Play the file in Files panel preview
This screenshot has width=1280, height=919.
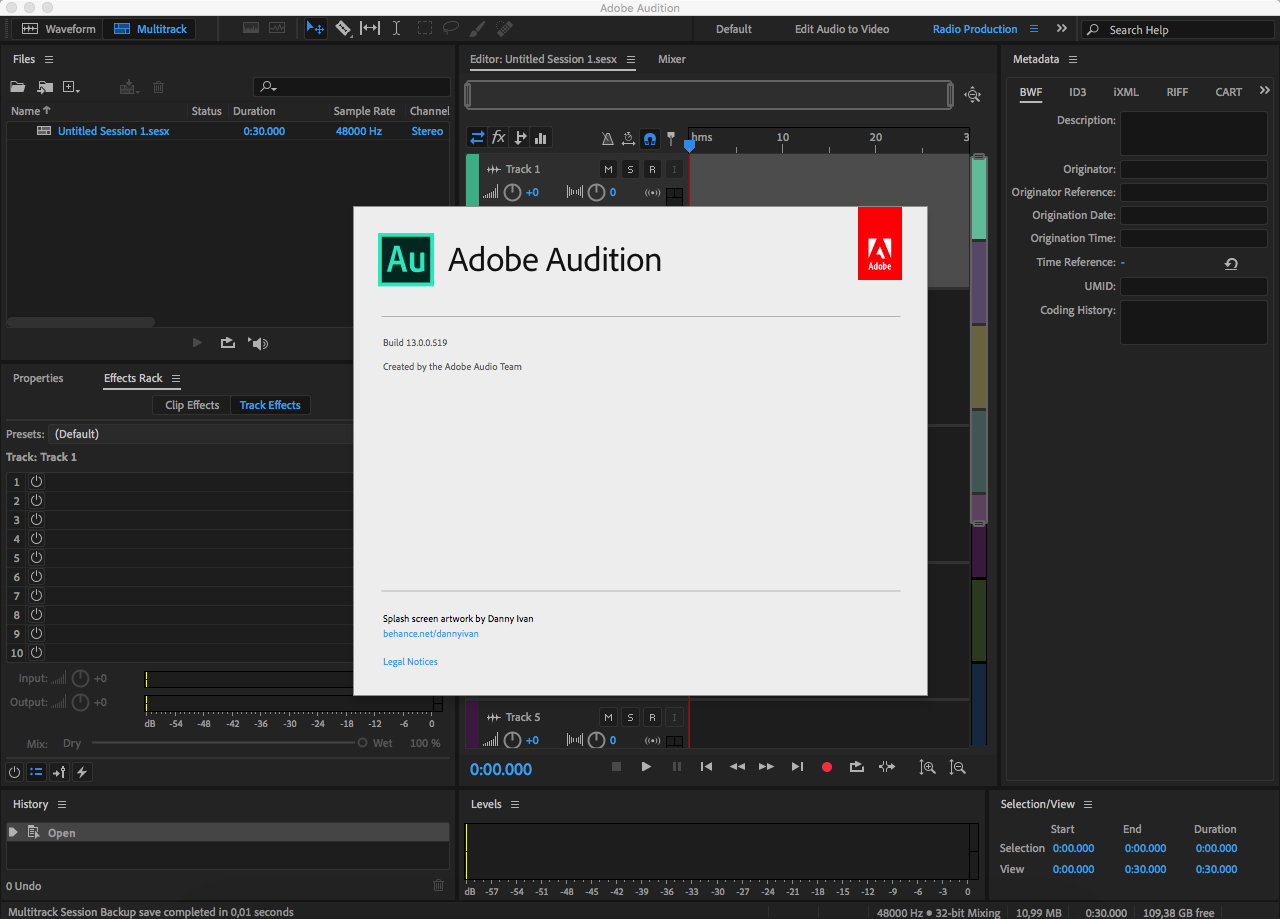coord(197,343)
